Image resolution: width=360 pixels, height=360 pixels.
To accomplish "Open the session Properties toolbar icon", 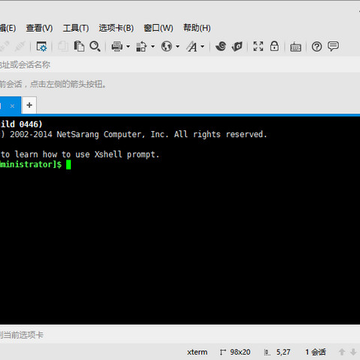I will (42, 46).
